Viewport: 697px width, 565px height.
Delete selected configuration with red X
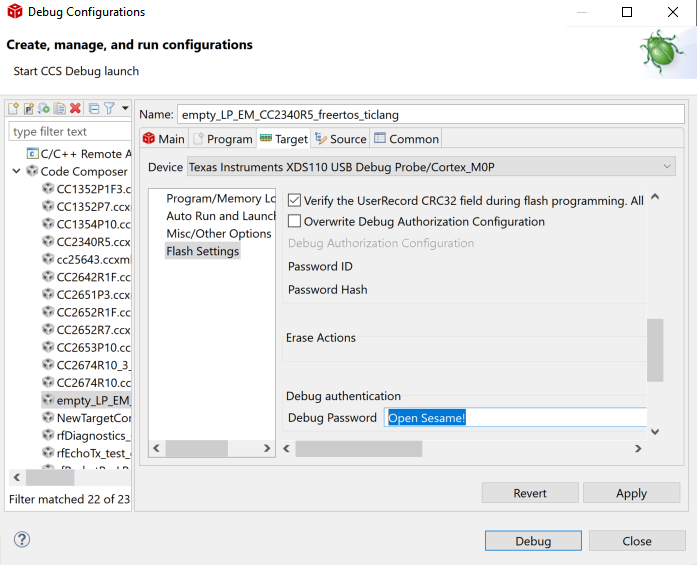click(x=75, y=108)
